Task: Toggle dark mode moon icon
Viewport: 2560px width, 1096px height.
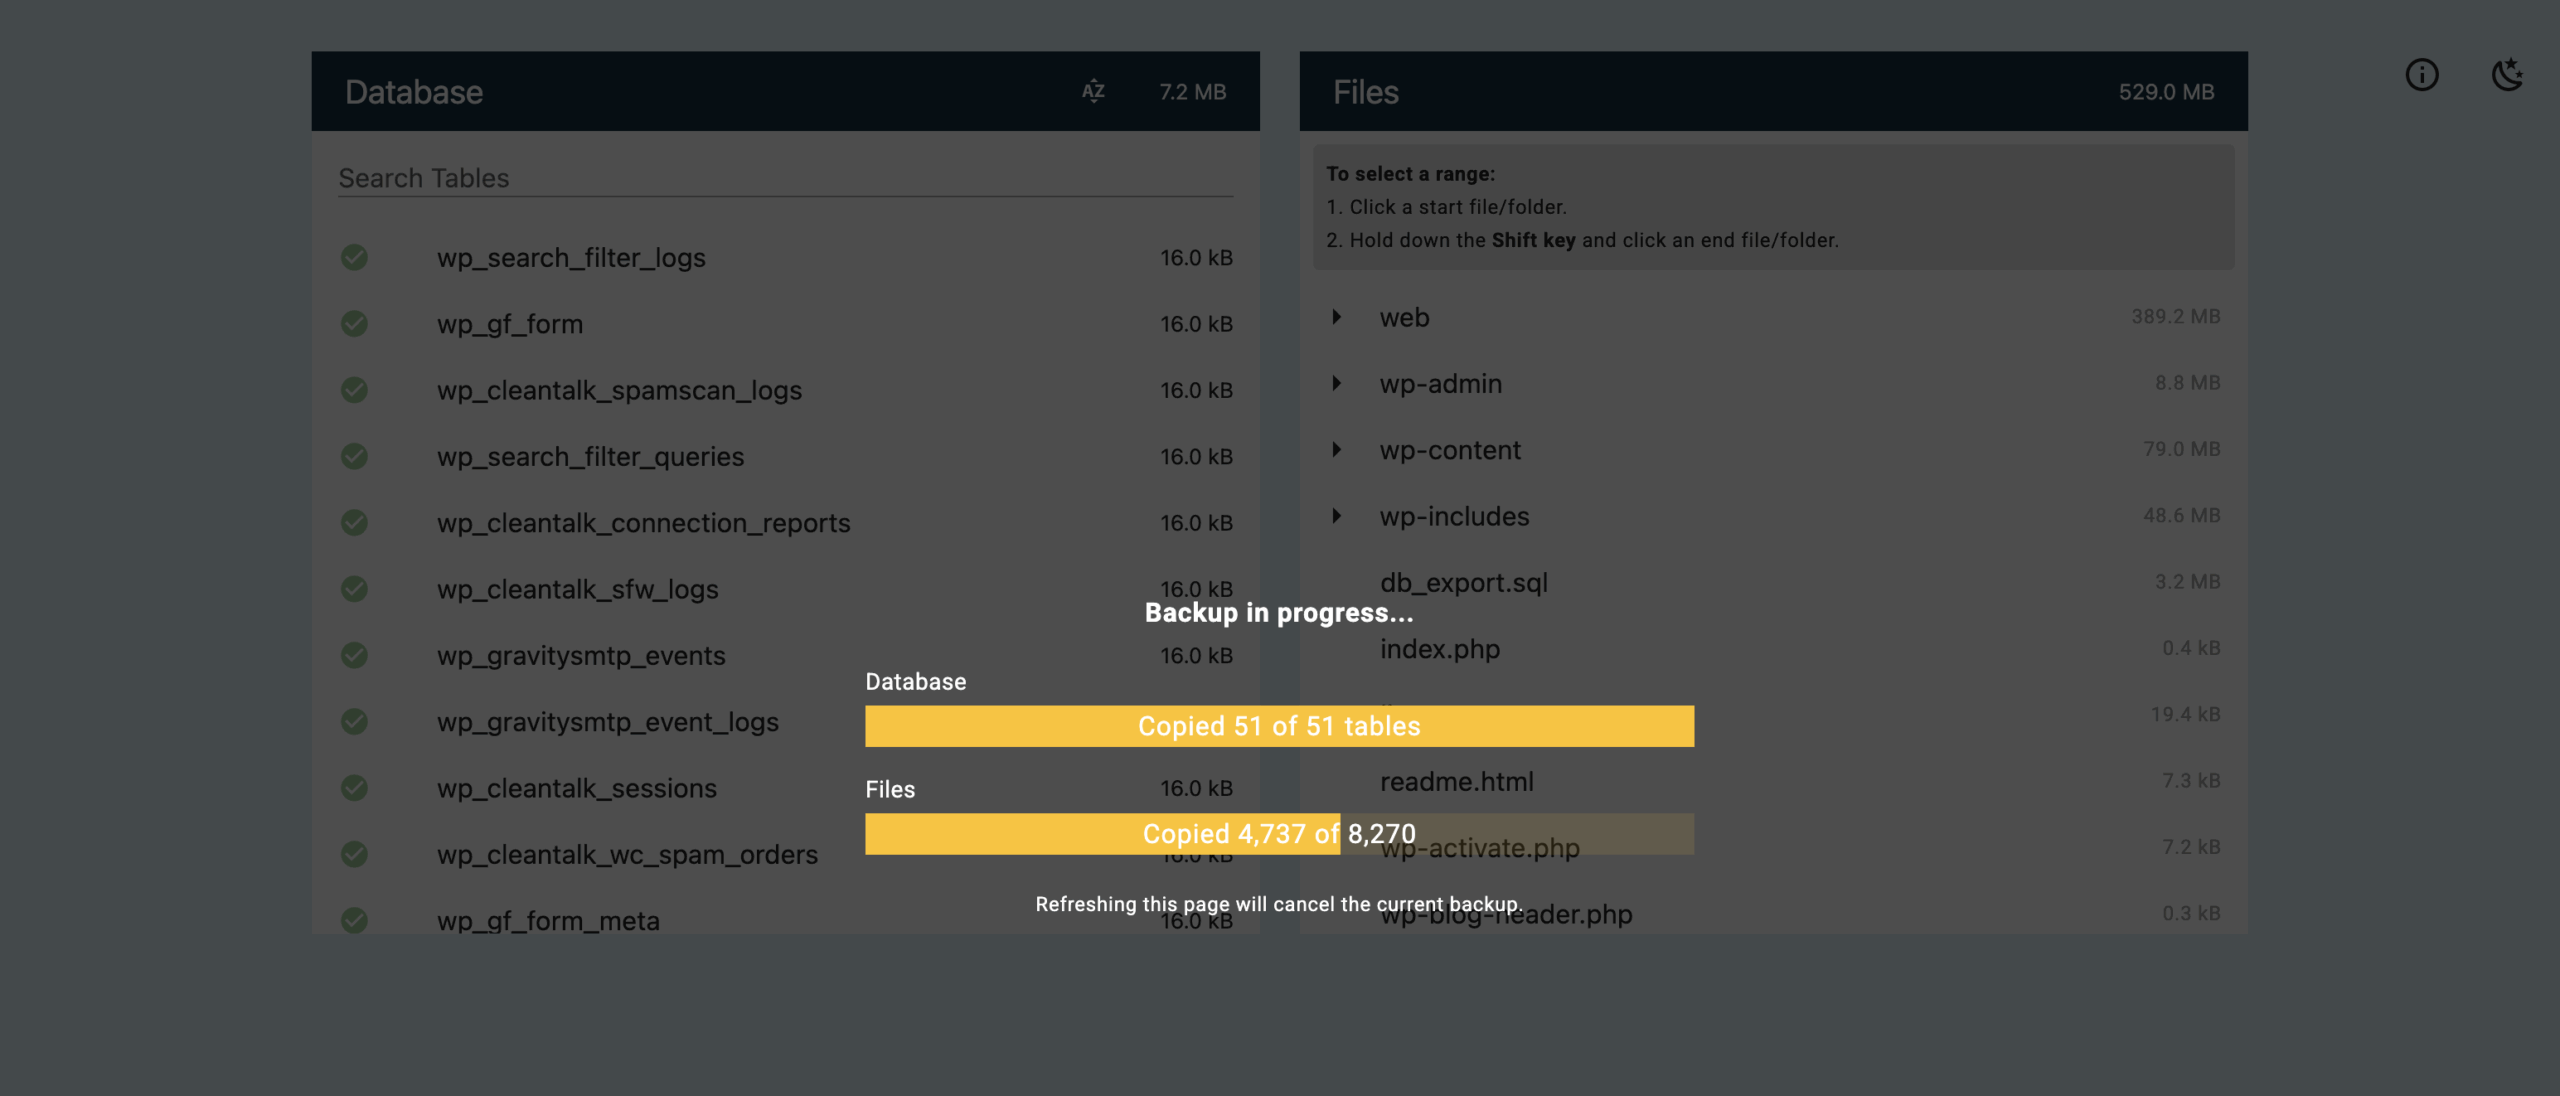Action: click(2507, 75)
